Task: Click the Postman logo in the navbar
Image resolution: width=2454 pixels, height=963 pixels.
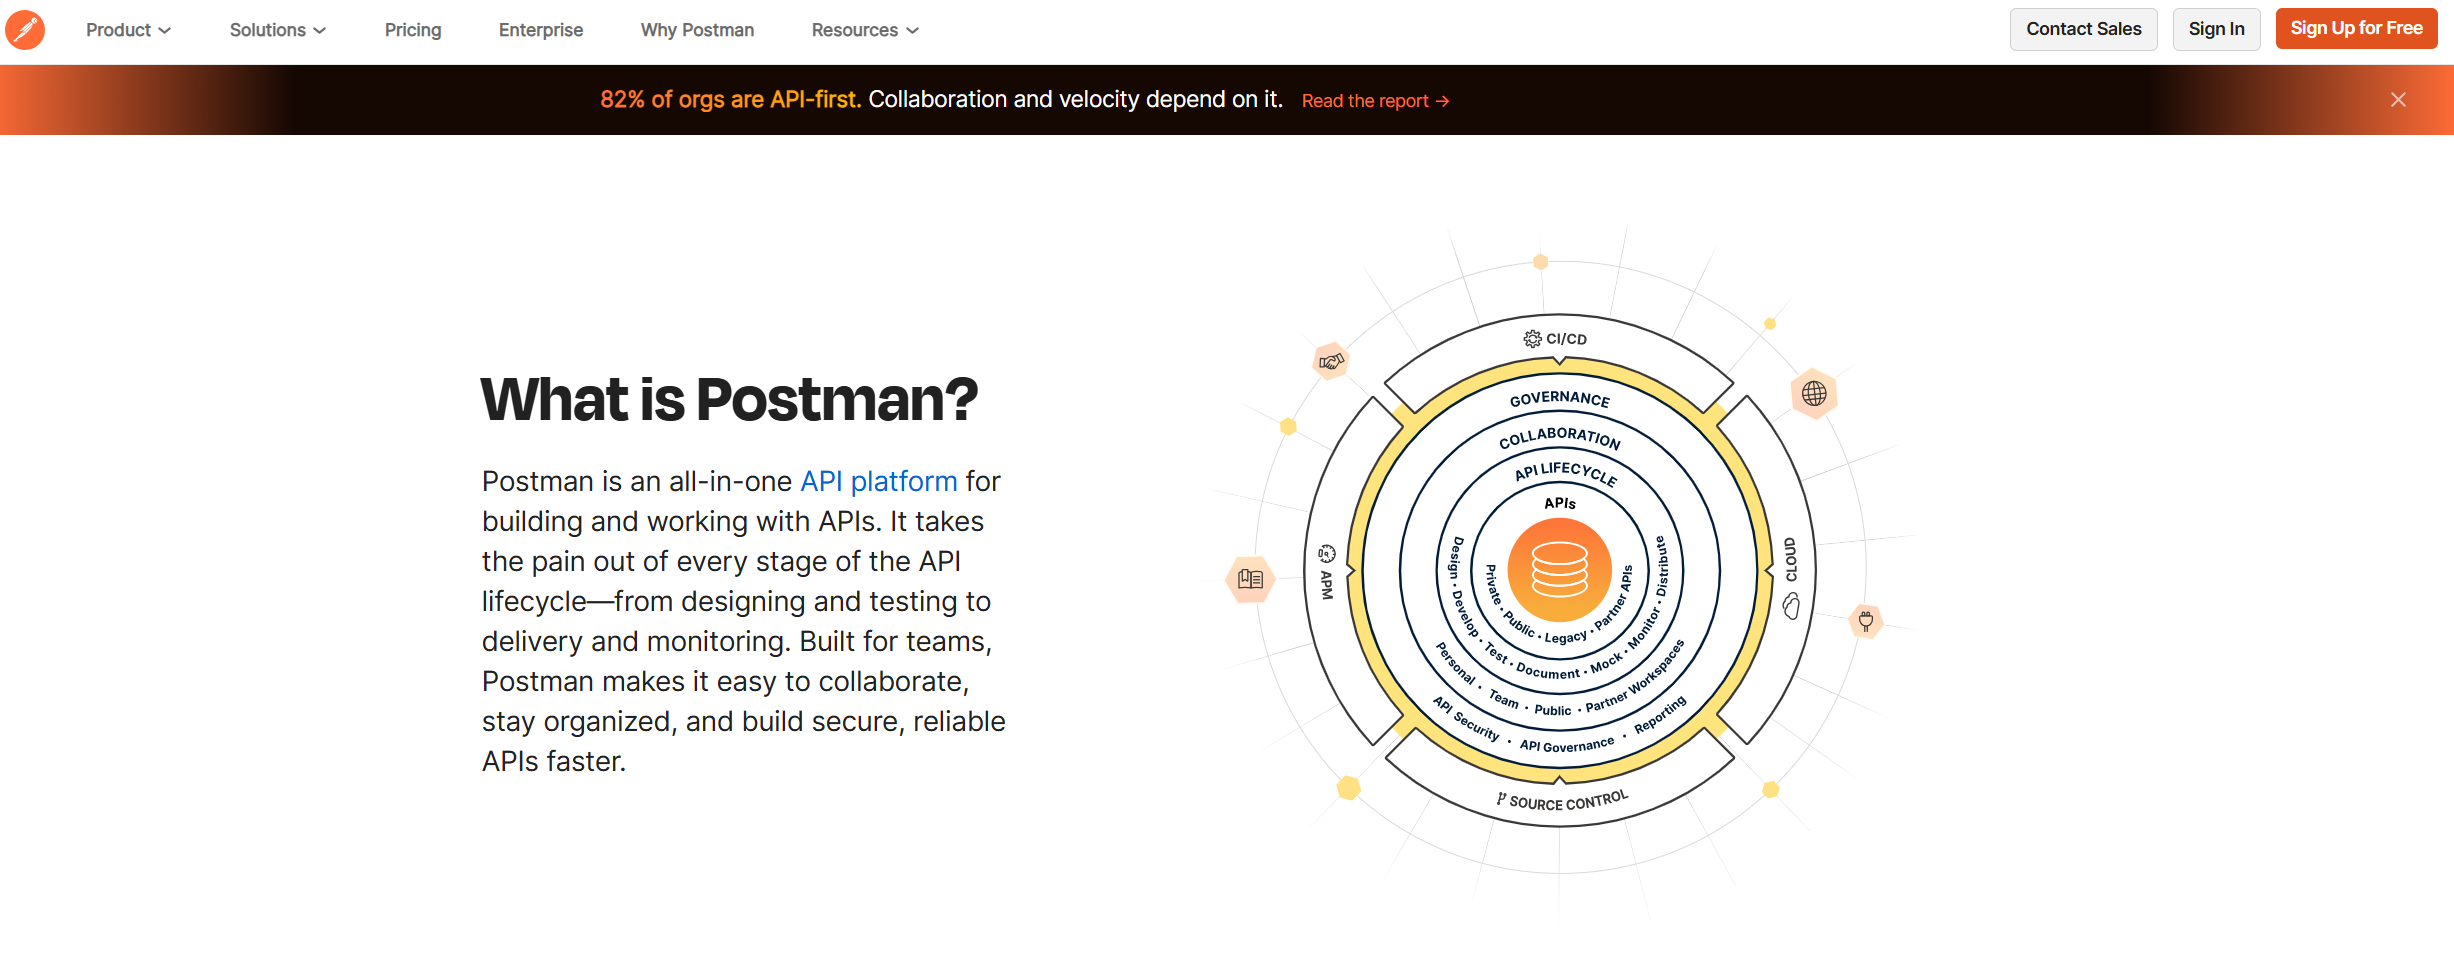Action: pos(25,30)
